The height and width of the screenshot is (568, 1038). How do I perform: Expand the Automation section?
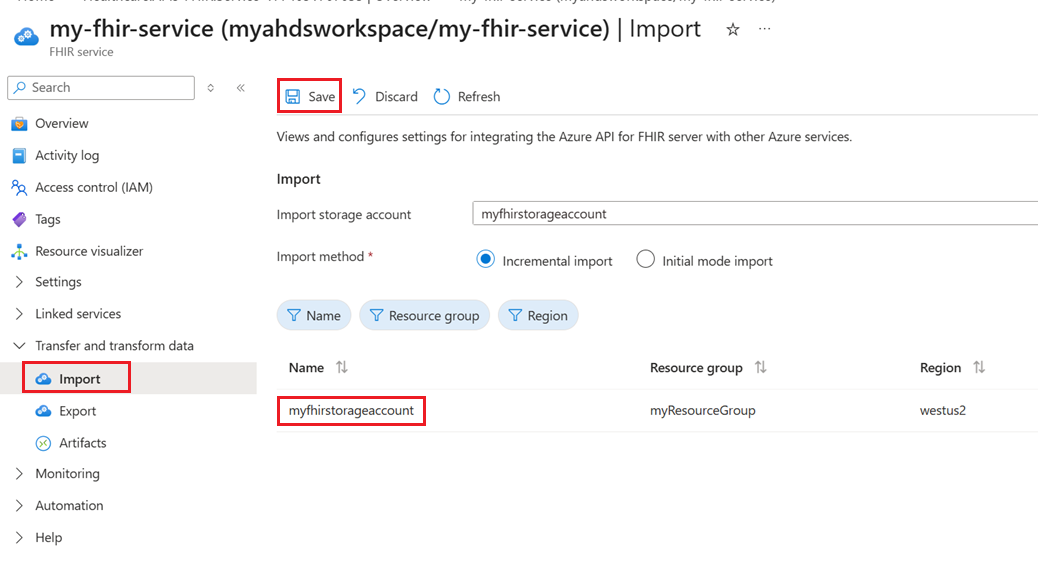click(x=69, y=505)
